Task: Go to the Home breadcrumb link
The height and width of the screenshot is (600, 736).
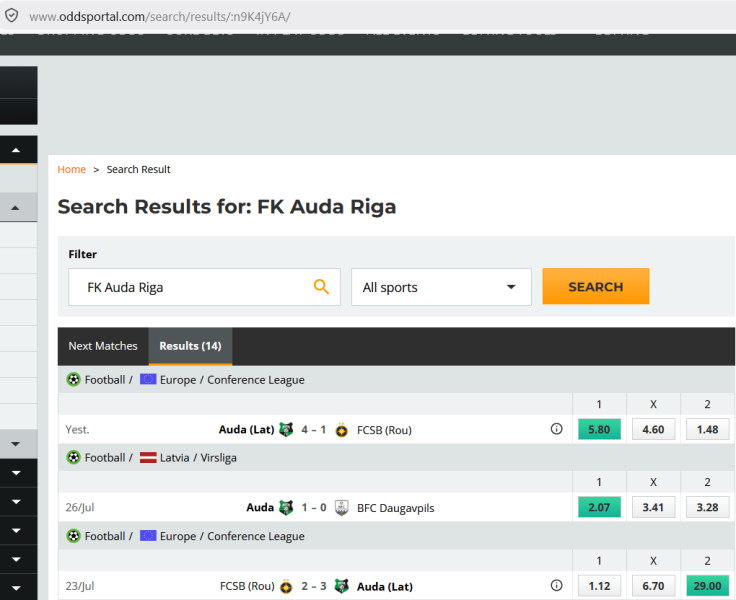Action: coord(71,169)
